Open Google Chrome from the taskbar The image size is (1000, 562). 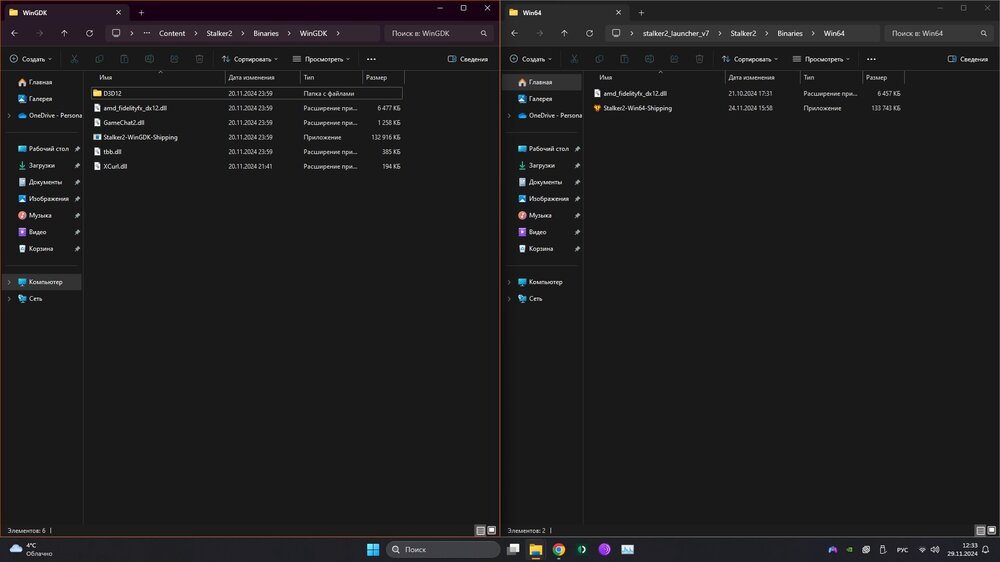pos(559,549)
